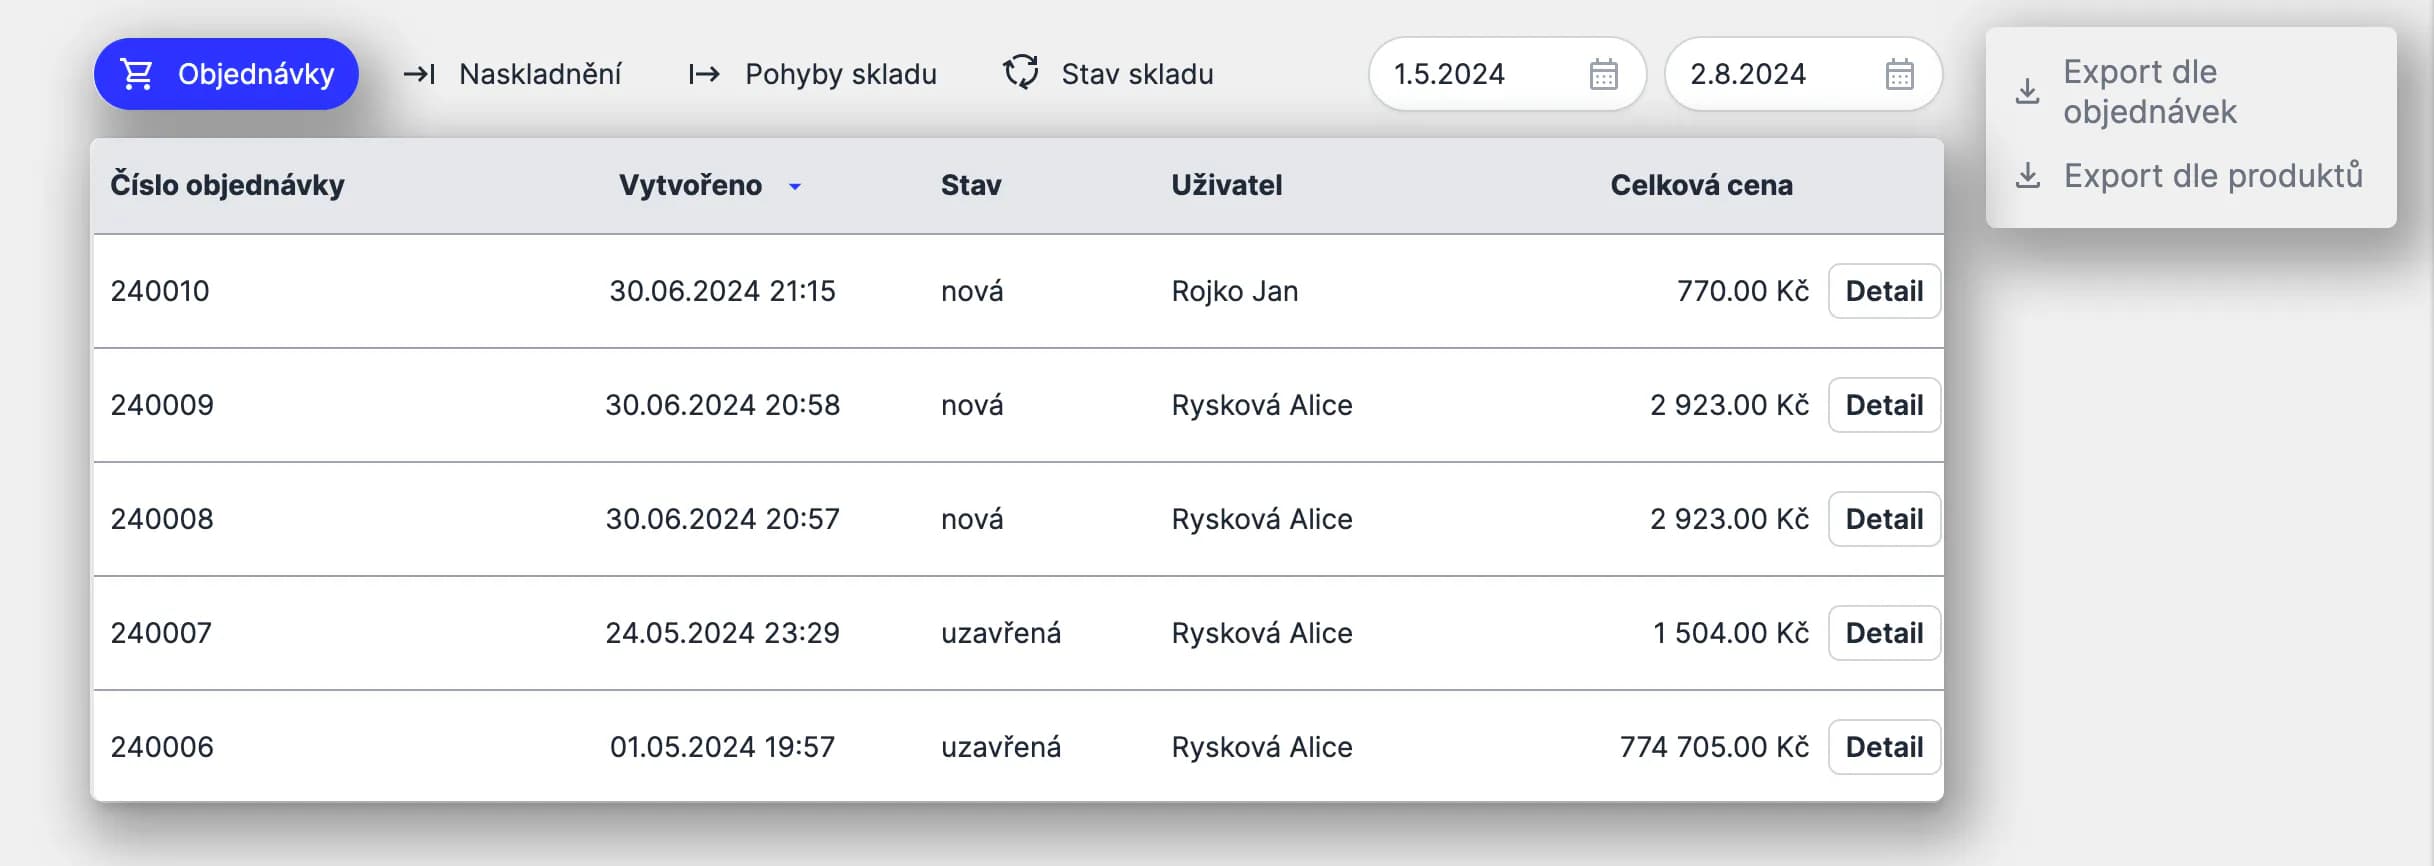Click the Naskladnění arrow-to-bar icon

pyautogui.click(x=419, y=74)
